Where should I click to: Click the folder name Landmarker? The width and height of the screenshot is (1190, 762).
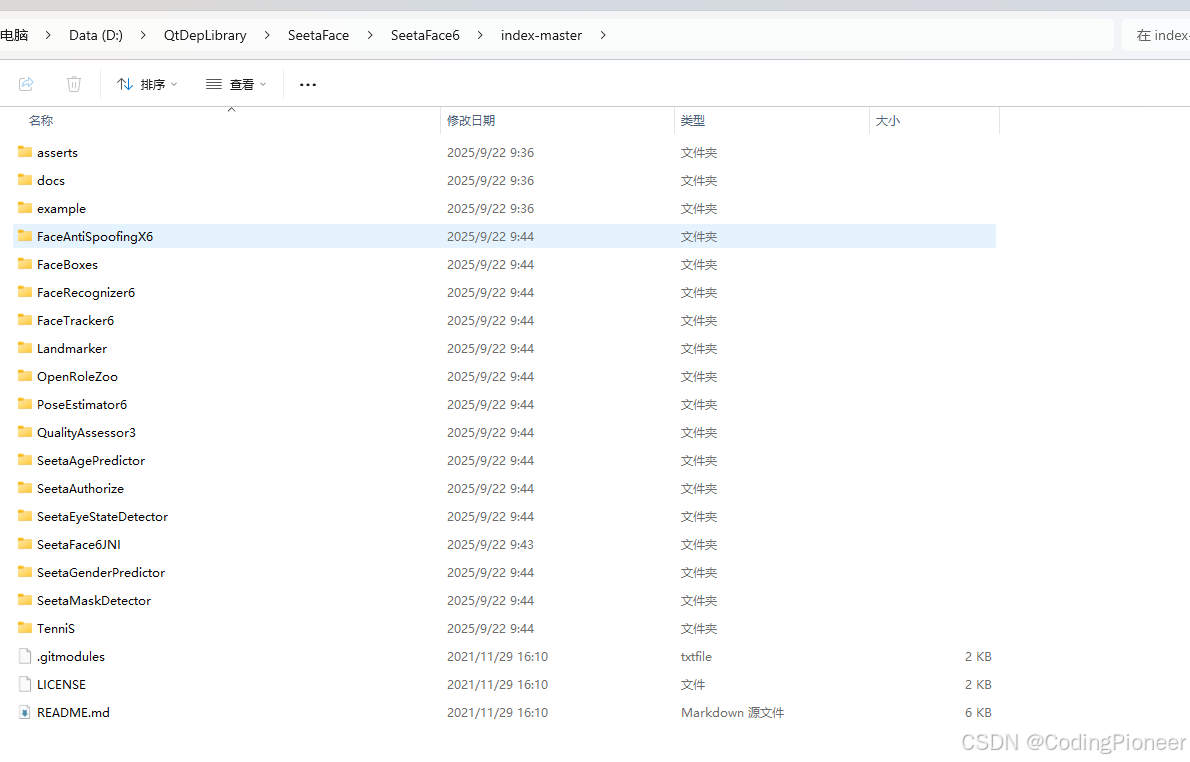point(72,348)
